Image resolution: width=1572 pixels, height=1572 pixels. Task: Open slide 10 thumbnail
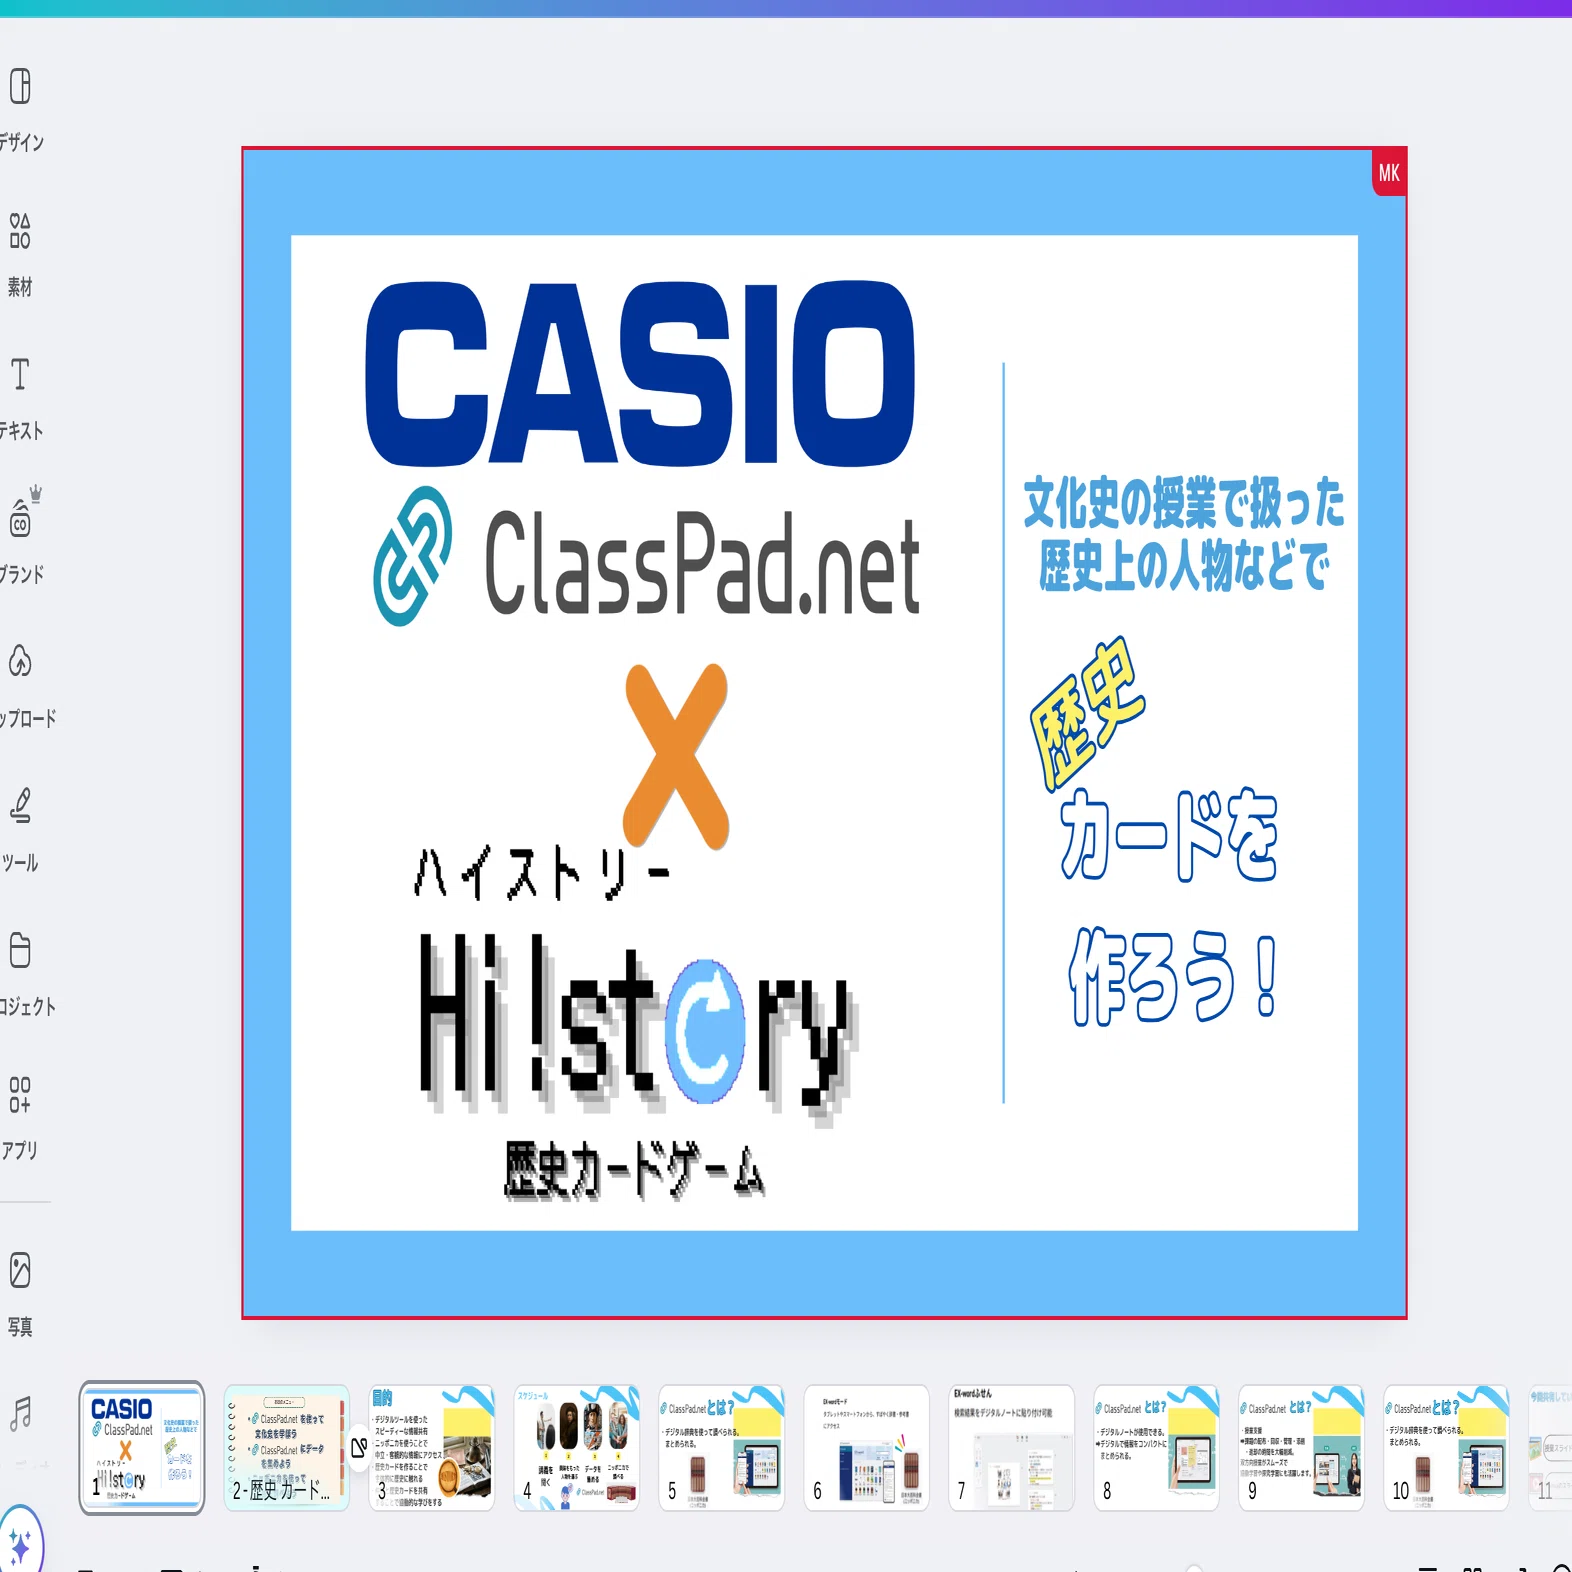pos(1446,1447)
